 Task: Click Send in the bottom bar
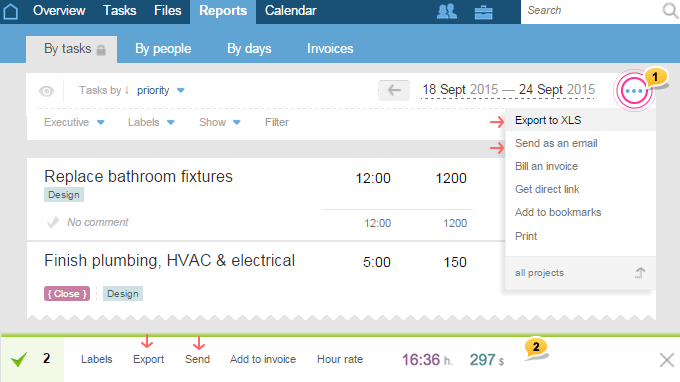coord(197,359)
